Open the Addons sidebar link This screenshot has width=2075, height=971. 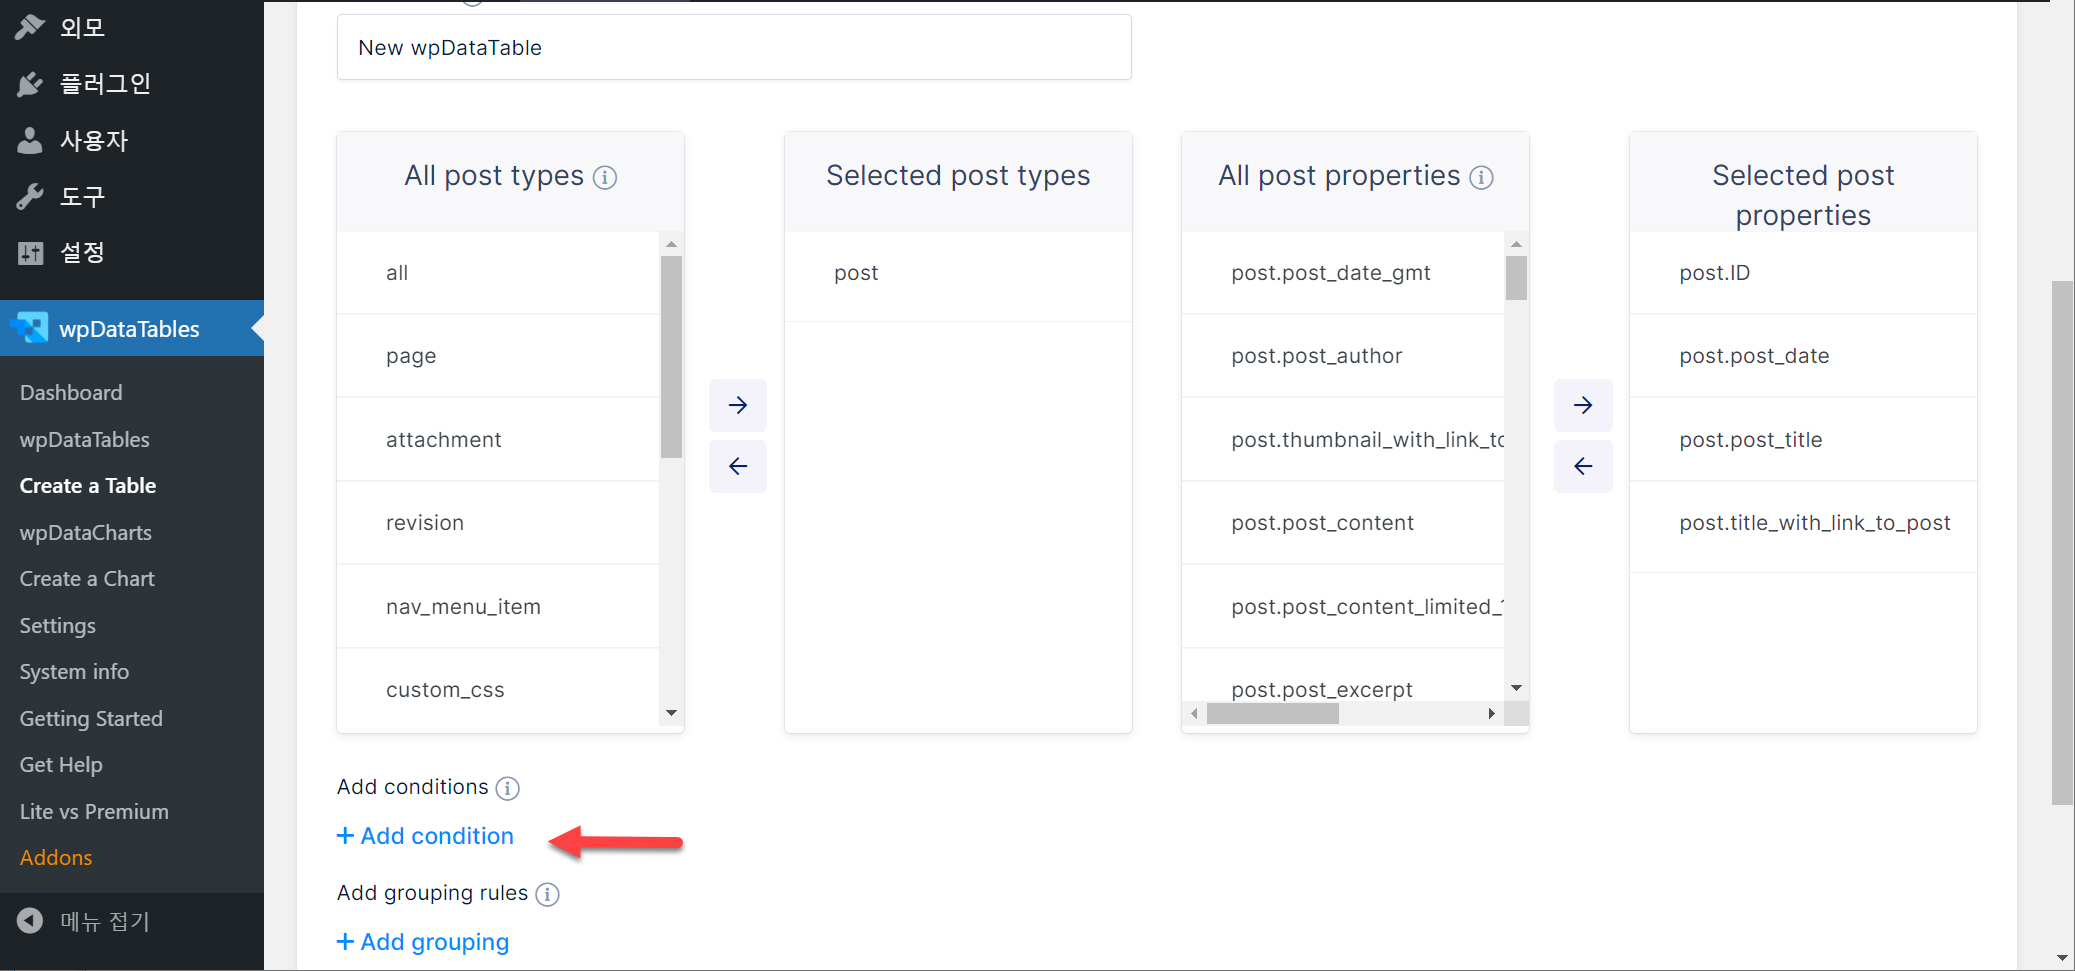click(56, 858)
